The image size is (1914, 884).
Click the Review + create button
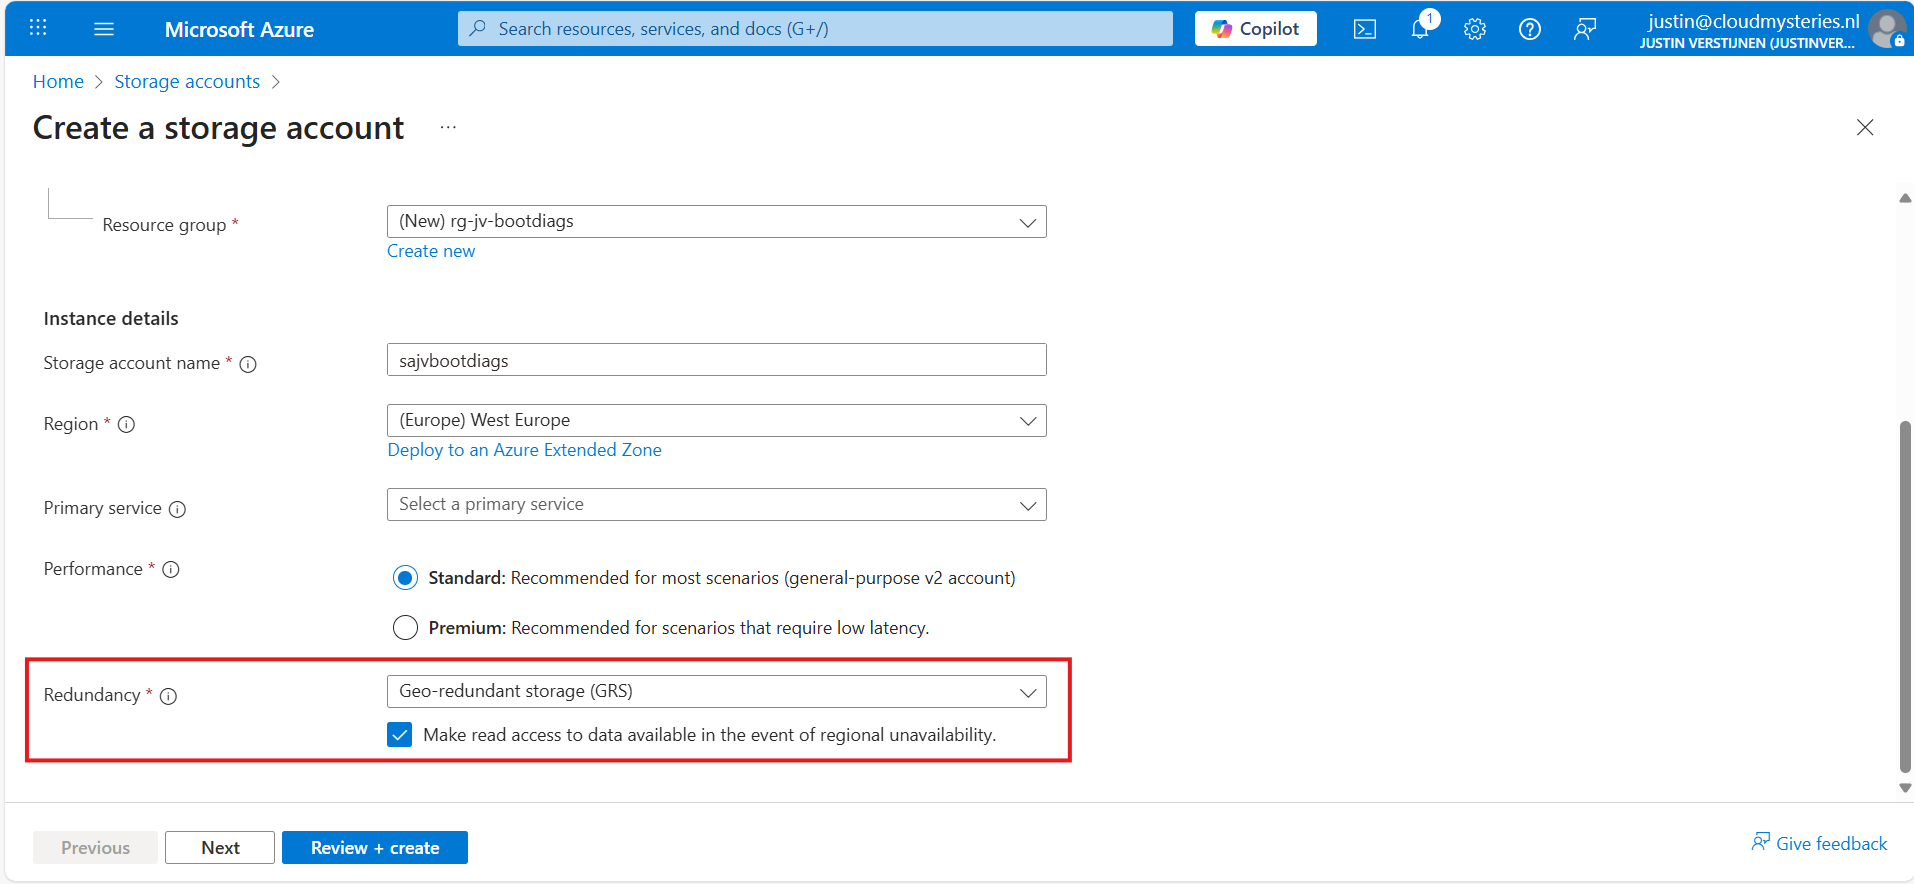(x=374, y=848)
